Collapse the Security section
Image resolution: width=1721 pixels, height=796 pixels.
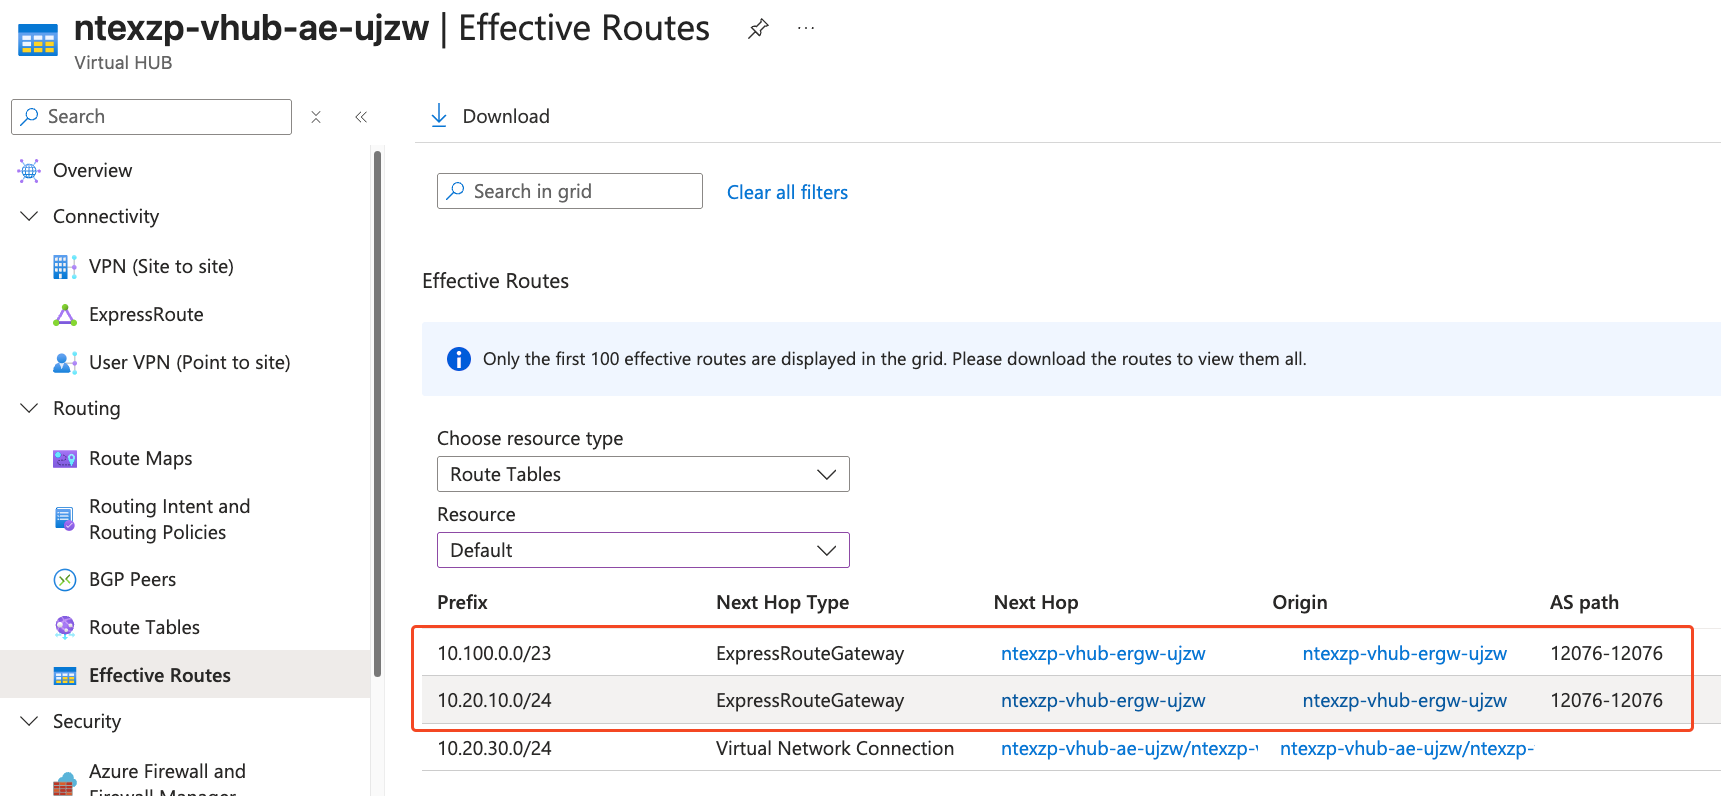point(30,722)
